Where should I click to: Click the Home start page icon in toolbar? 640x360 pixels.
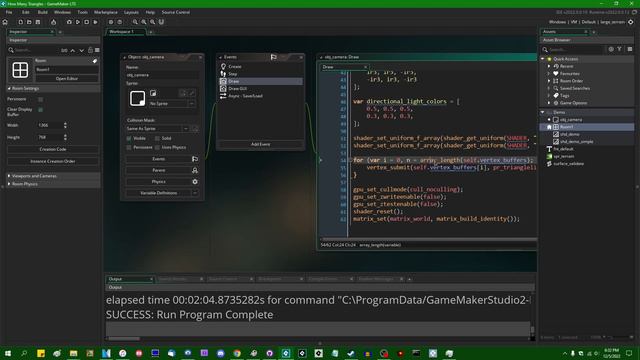pos(5,22)
